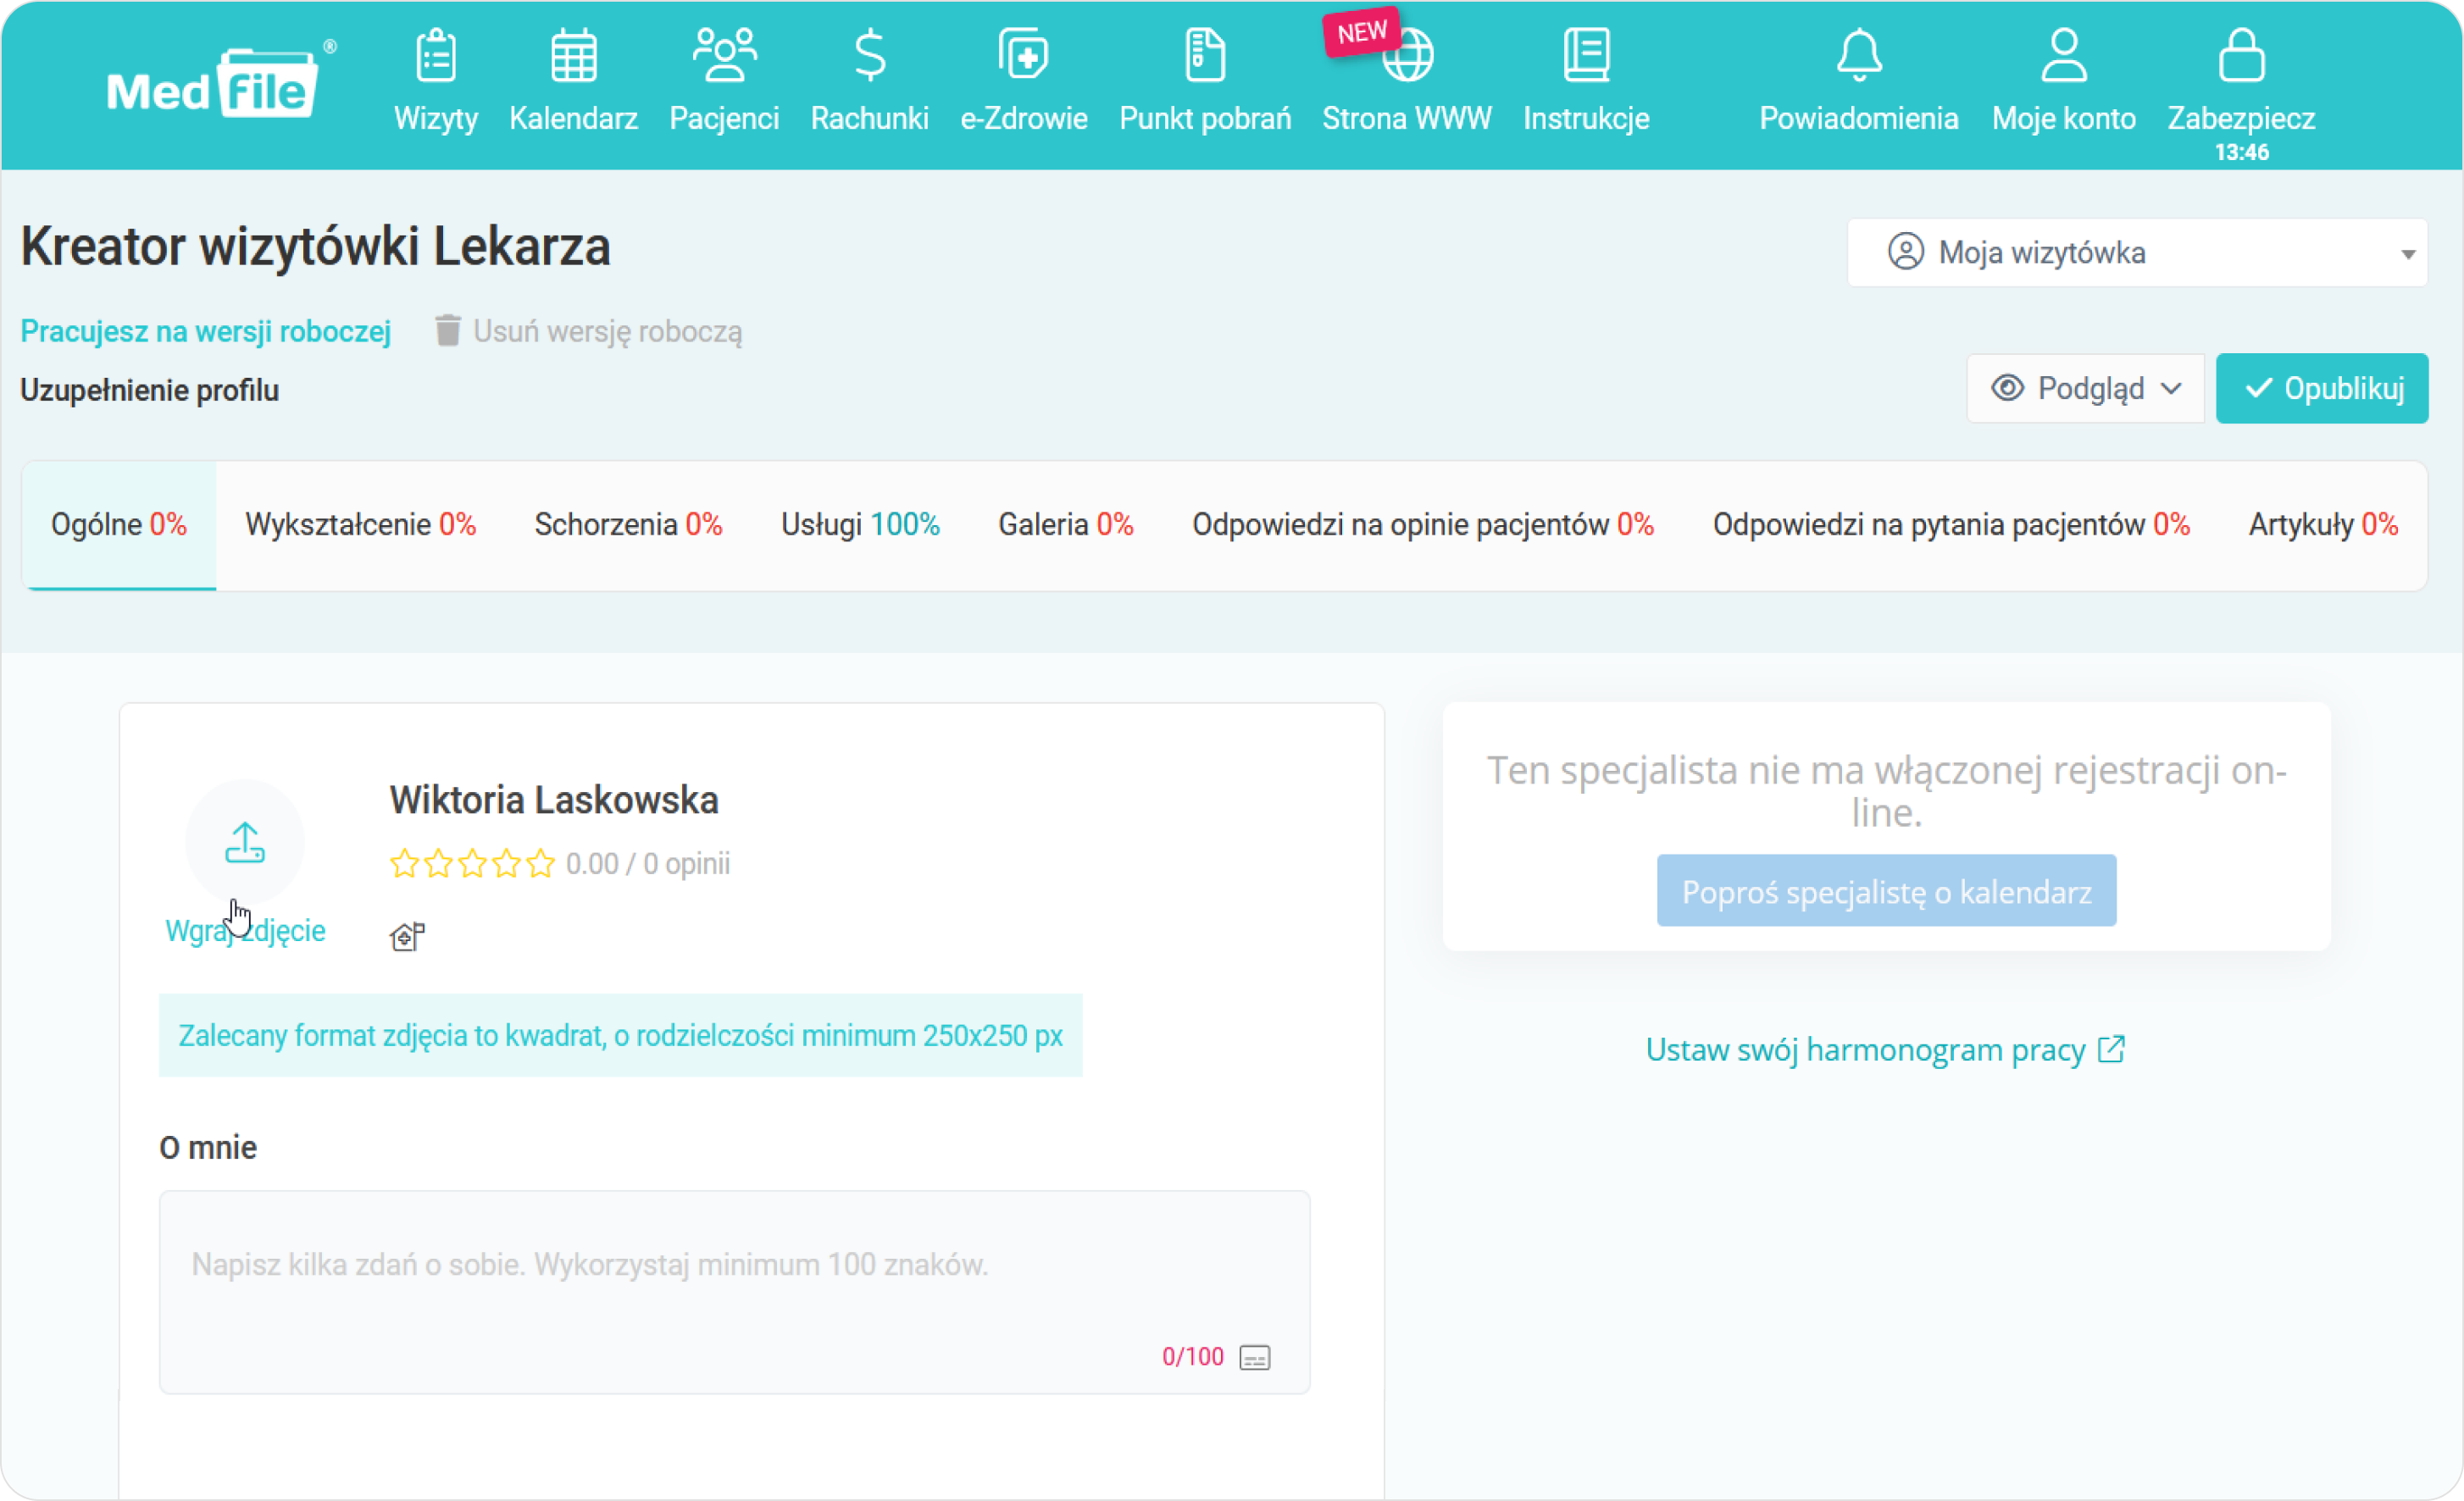Viewport: 2464px width, 1501px height.
Task: Open Odpowiedzi na opinie pacjentów tab
Action: [x=1423, y=525]
